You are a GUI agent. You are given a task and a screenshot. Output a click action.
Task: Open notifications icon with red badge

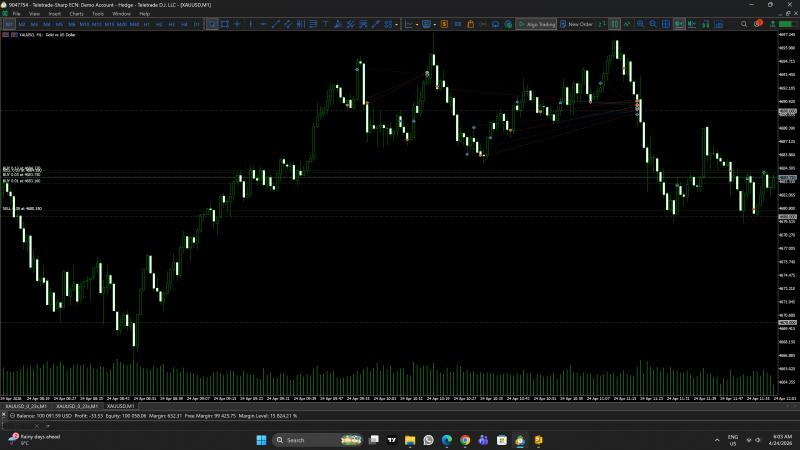point(758,23)
